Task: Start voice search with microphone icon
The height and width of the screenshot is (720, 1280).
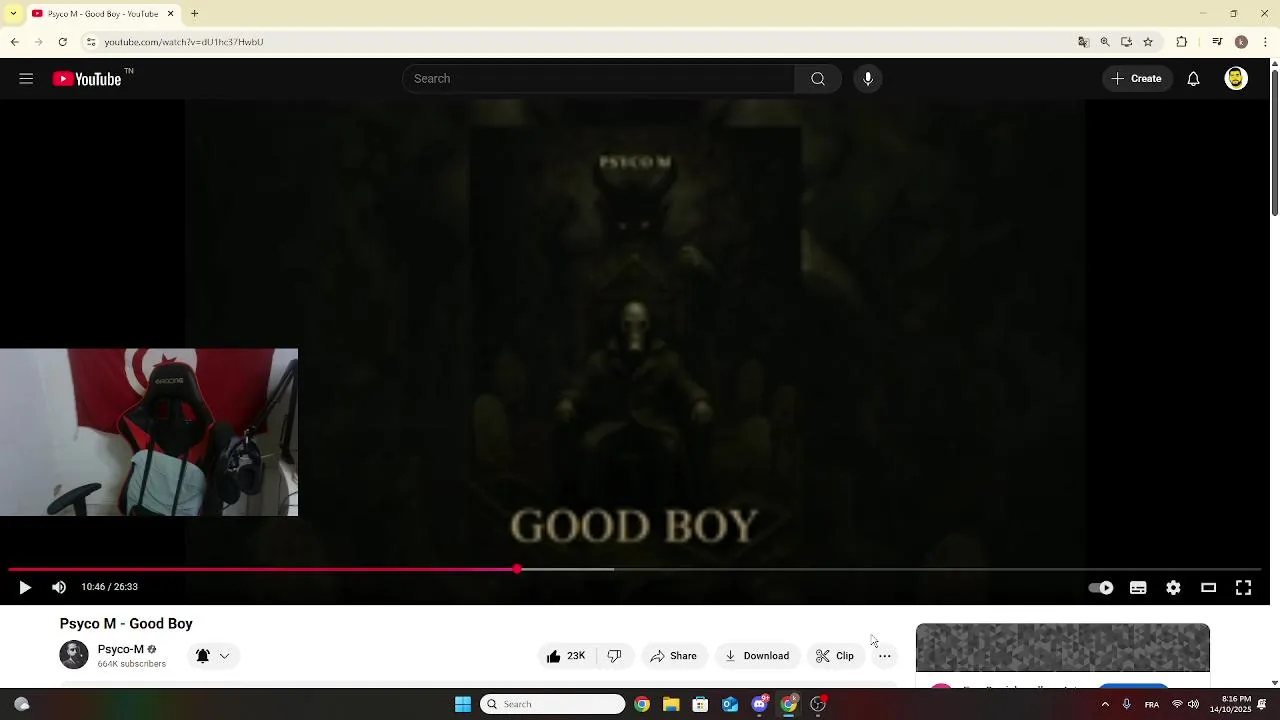Action: (x=868, y=79)
